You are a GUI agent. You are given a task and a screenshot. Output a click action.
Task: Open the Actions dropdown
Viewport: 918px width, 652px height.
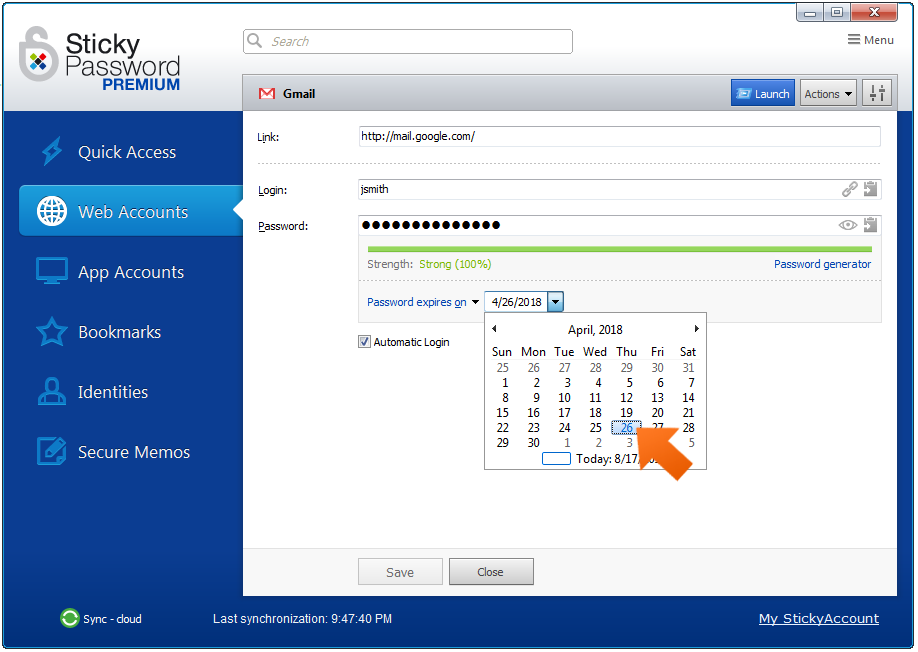(x=828, y=93)
